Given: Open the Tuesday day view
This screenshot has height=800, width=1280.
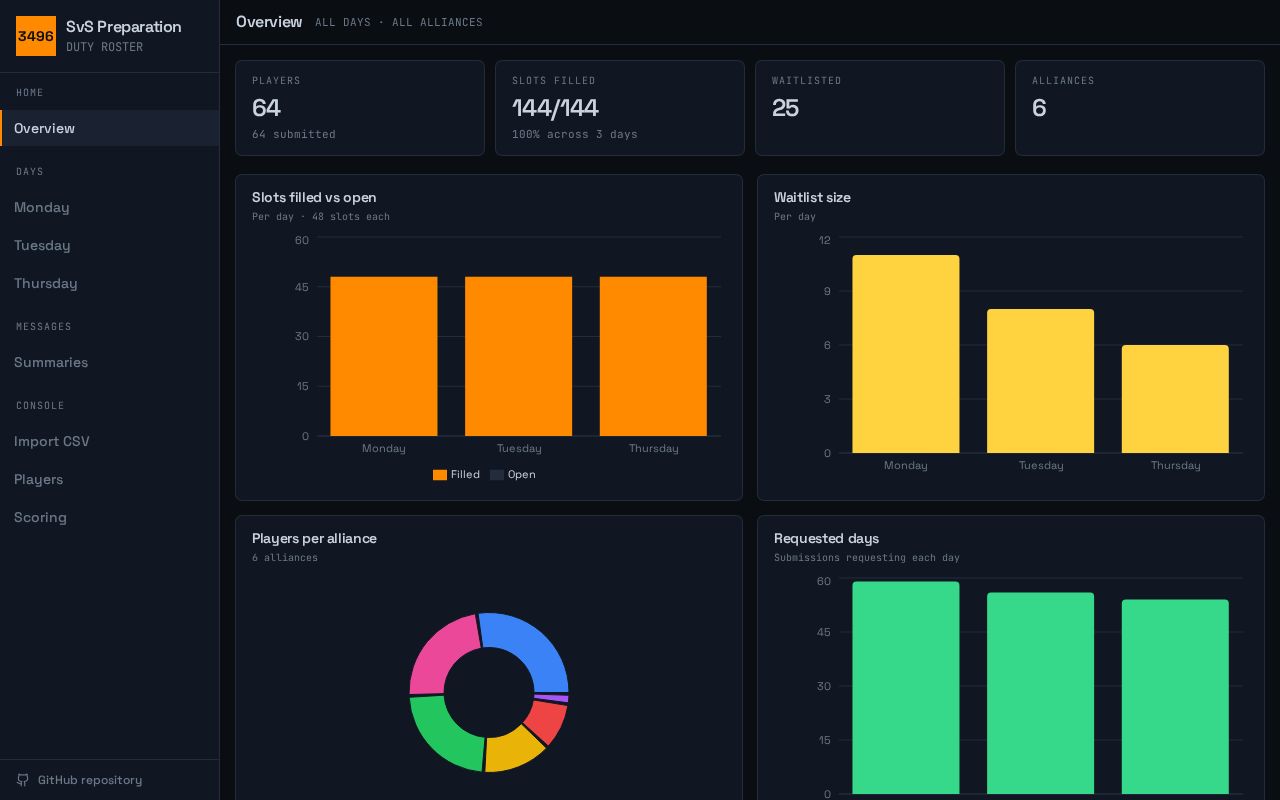Looking at the screenshot, I should click(x=110, y=245).
